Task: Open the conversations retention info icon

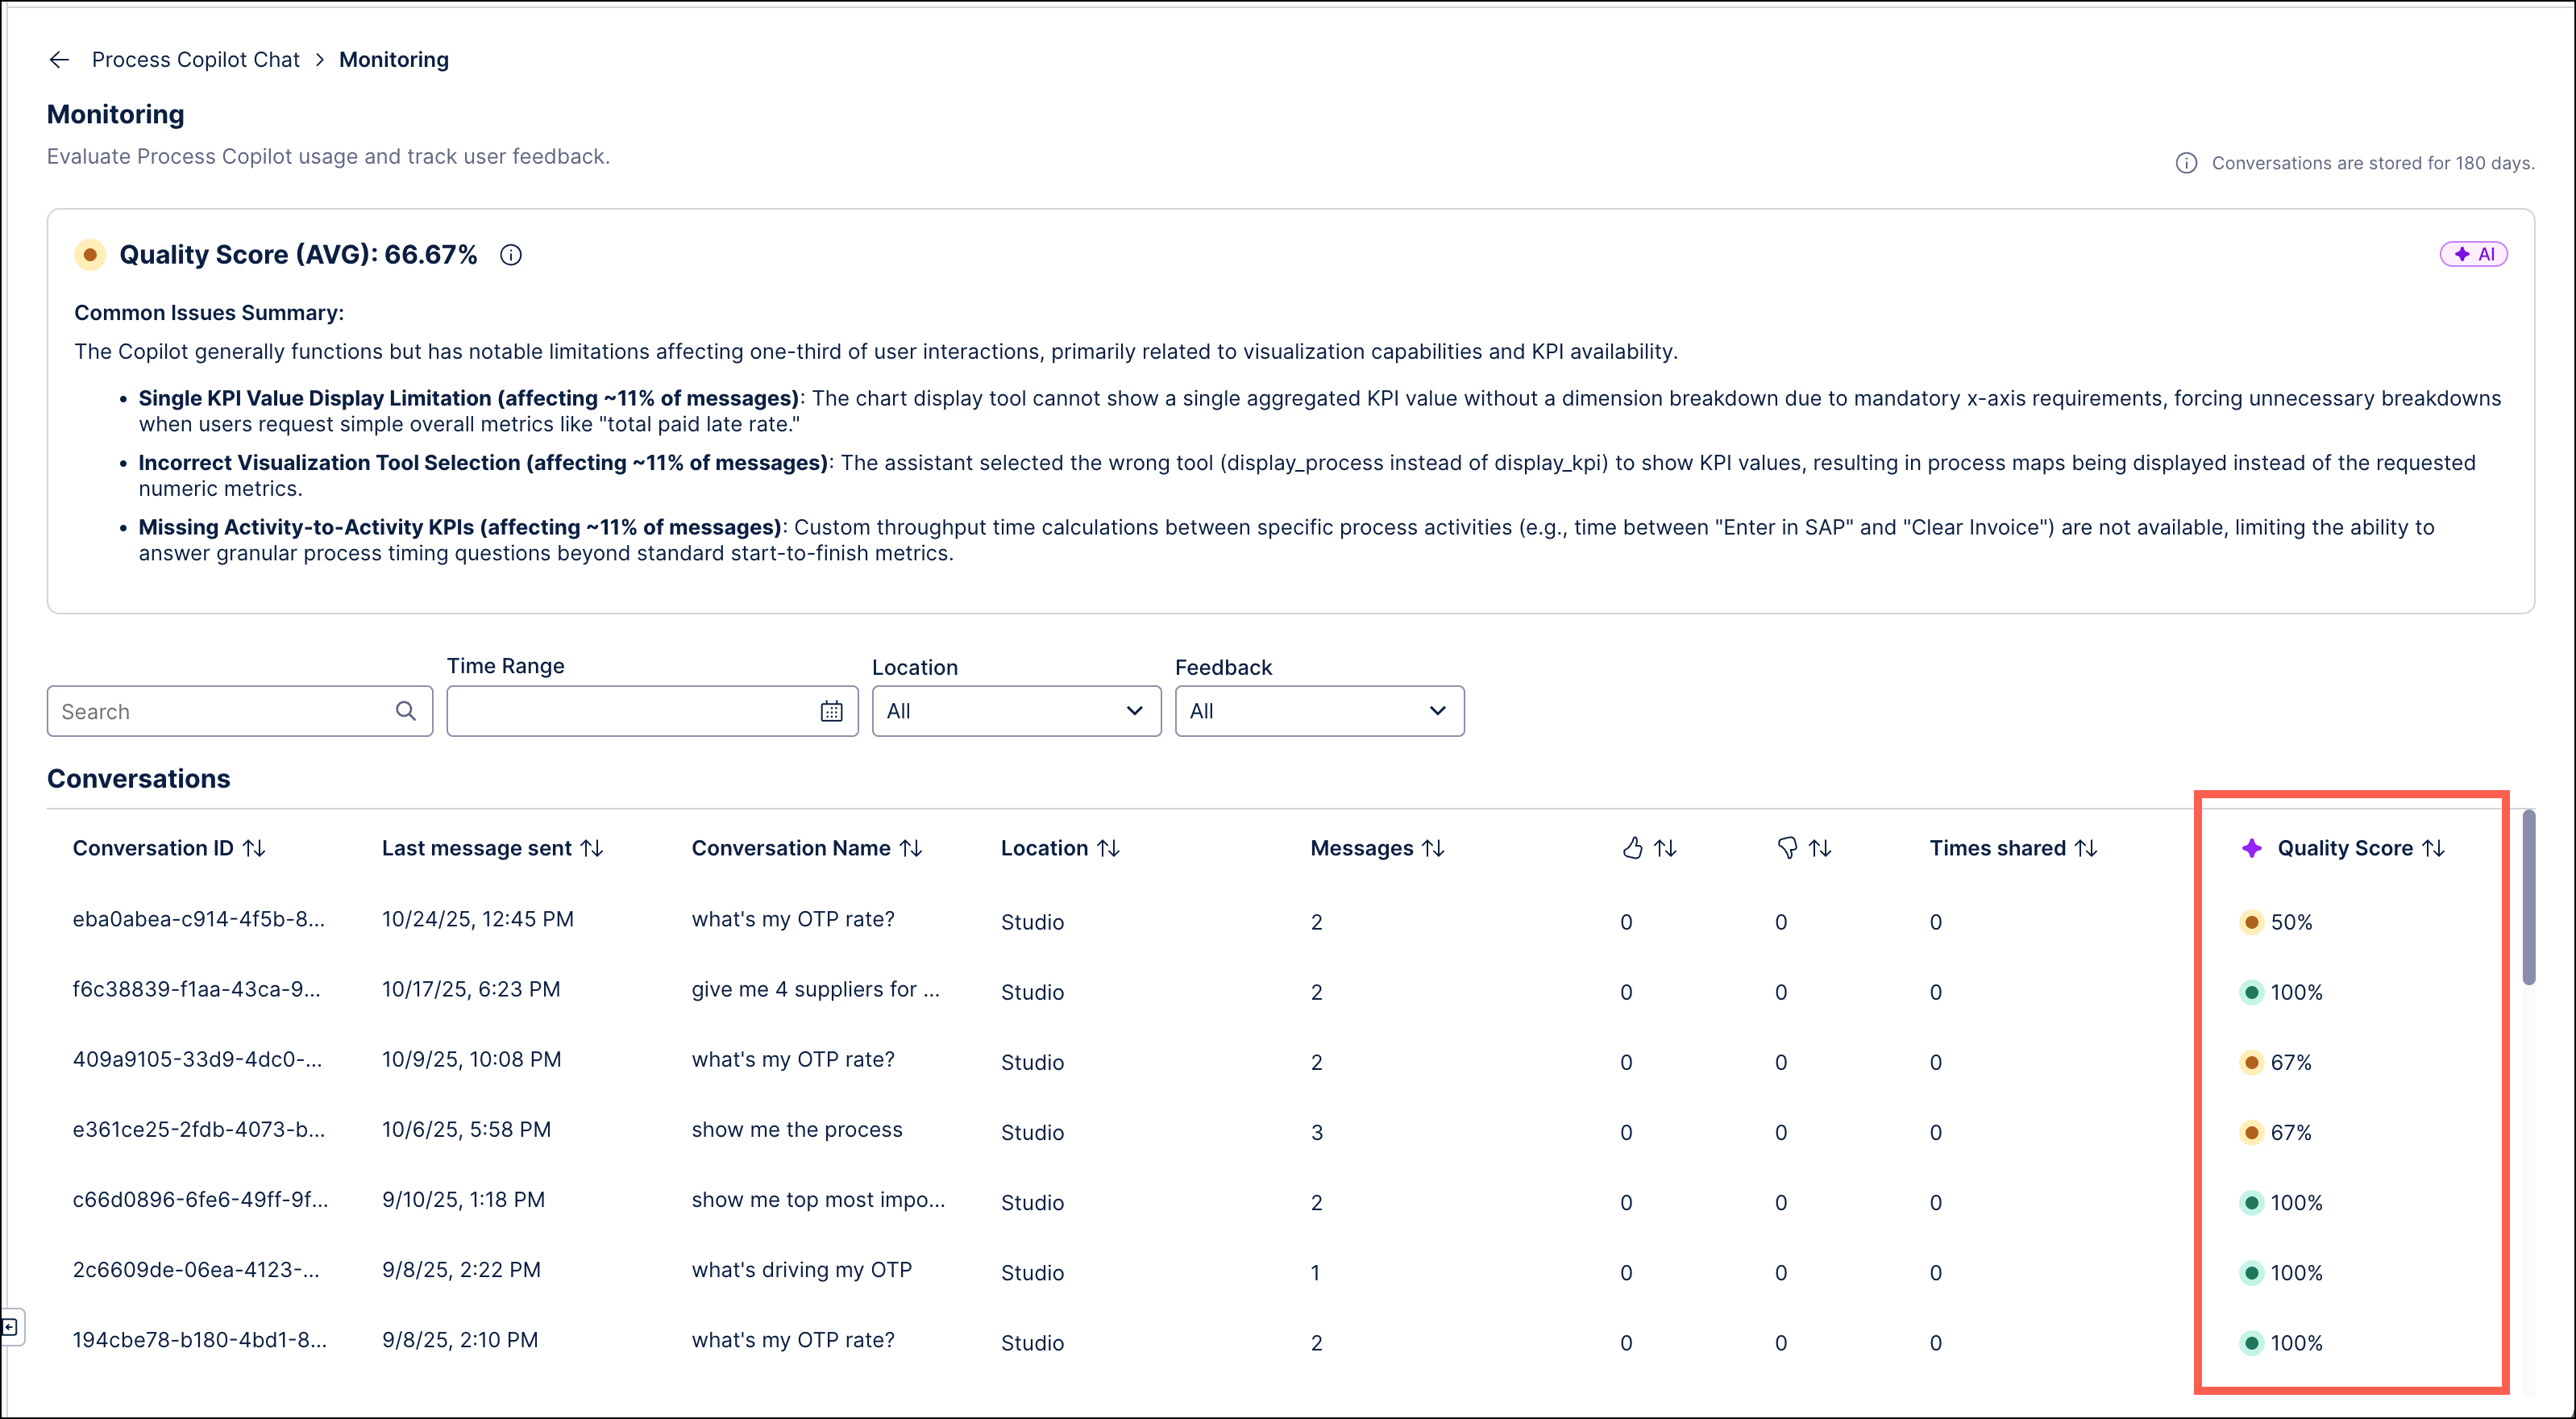Action: tap(2185, 162)
